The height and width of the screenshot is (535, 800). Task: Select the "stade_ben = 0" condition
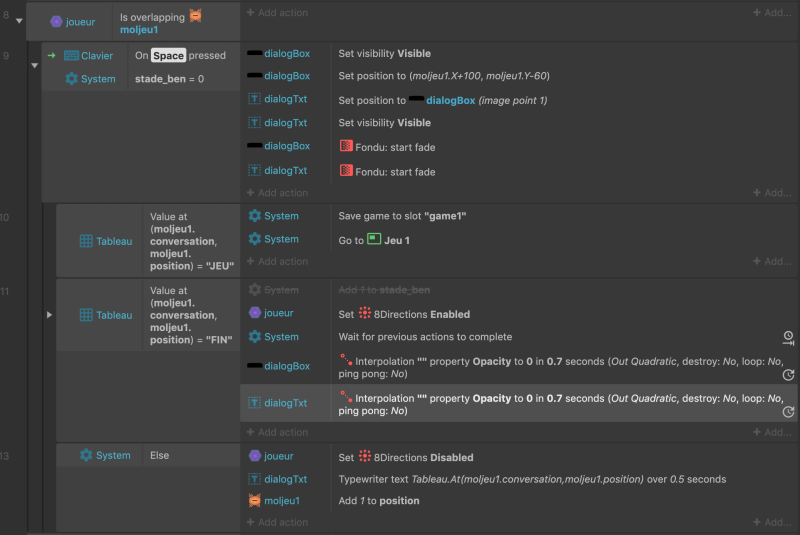pos(169,79)
